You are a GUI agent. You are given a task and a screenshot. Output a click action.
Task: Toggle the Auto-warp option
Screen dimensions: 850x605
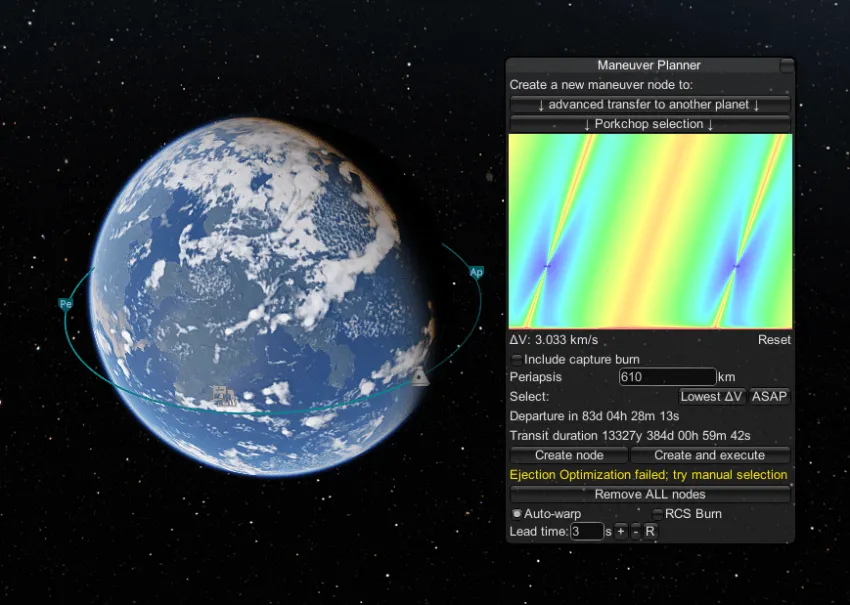click(x=517, y=513)
